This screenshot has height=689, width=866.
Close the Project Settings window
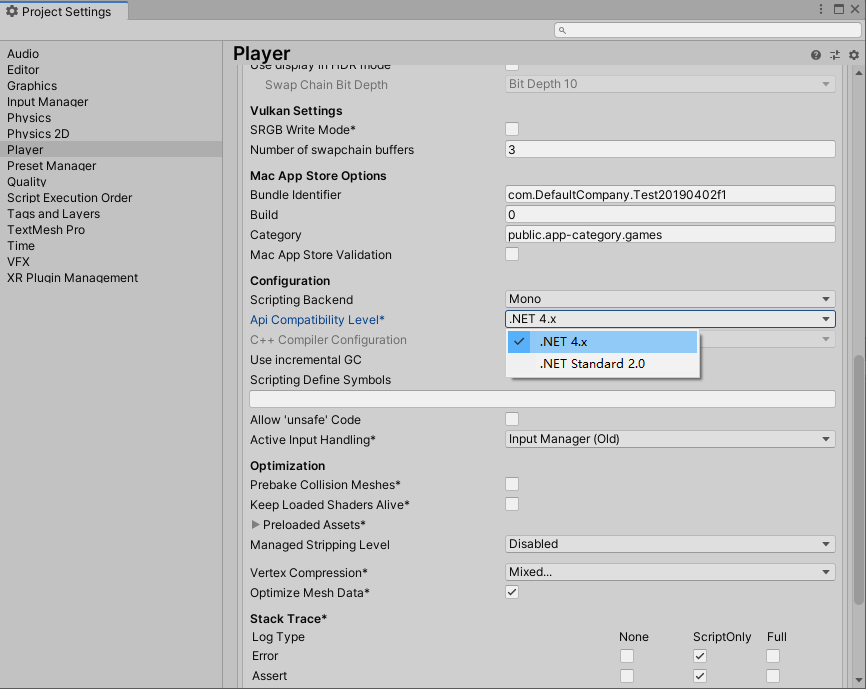854,11
